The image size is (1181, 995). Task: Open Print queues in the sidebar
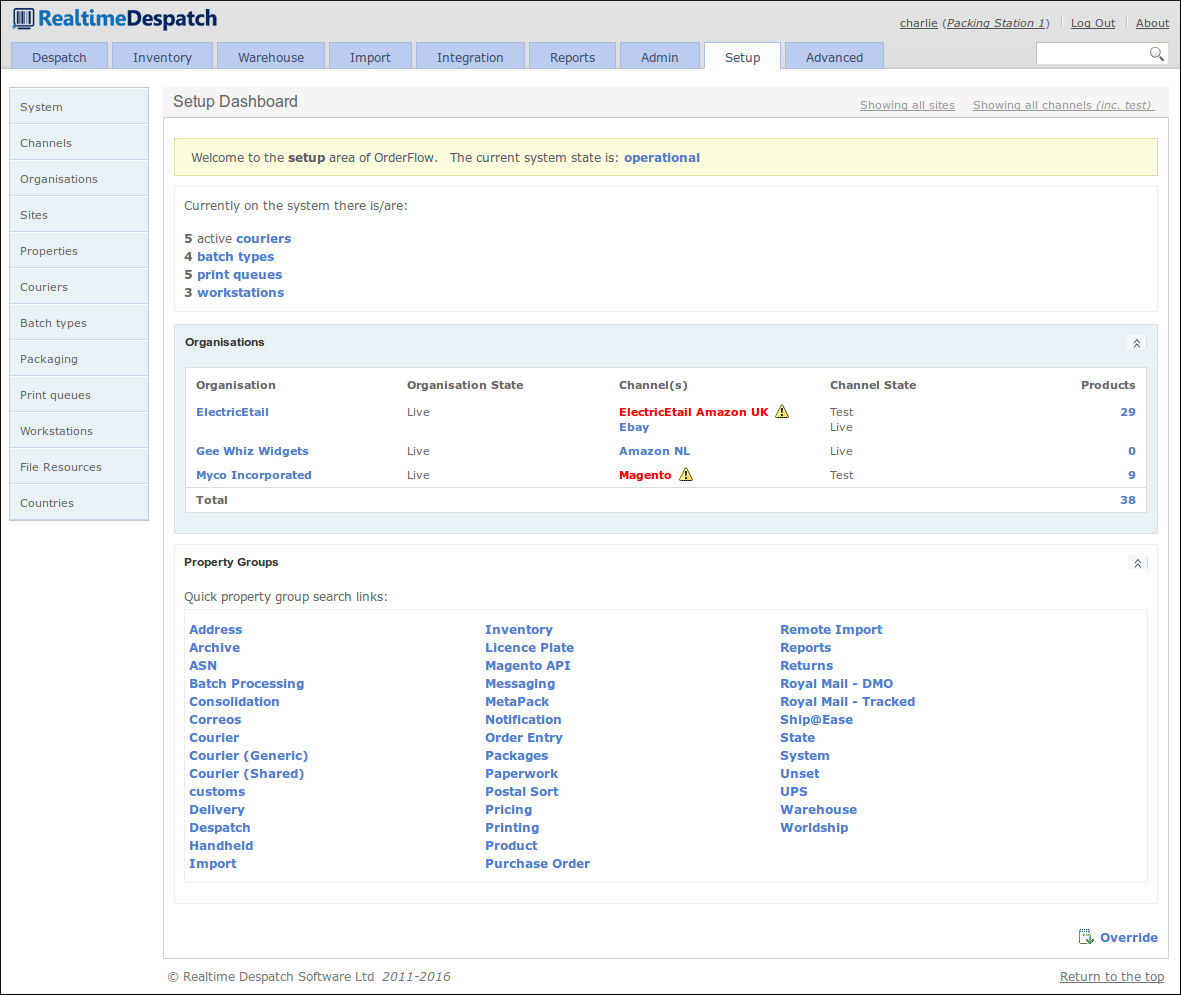(x=79, y=395)
